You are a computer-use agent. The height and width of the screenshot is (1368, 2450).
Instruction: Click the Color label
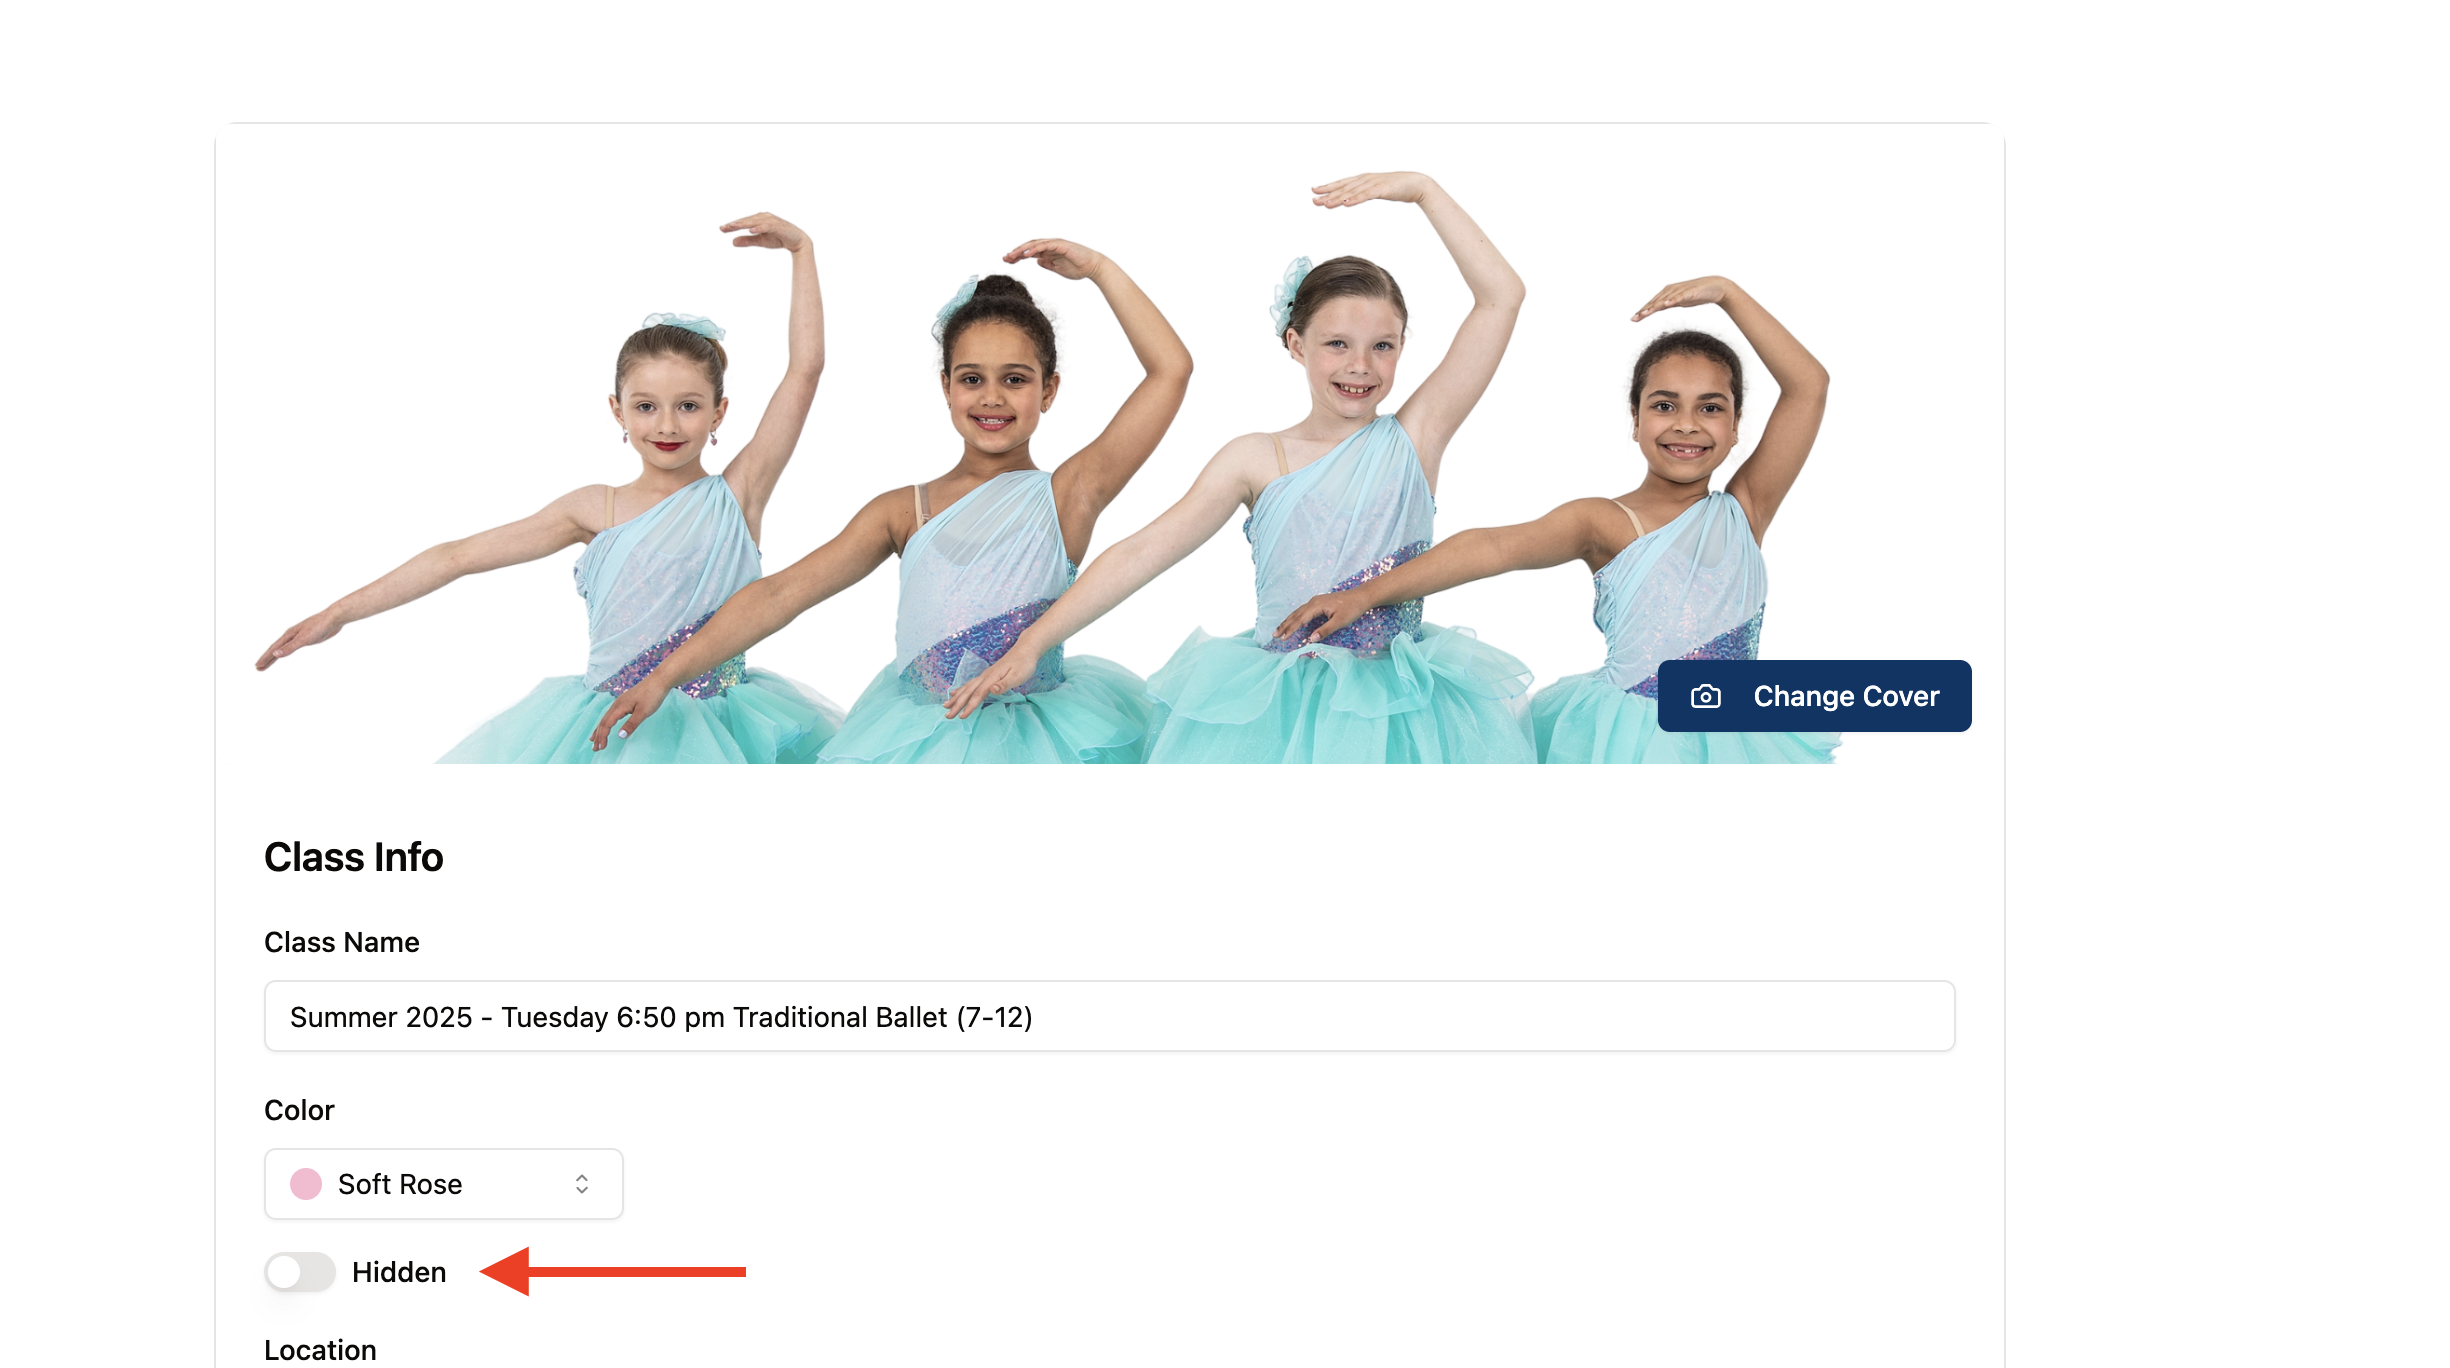coord(299,1110)
